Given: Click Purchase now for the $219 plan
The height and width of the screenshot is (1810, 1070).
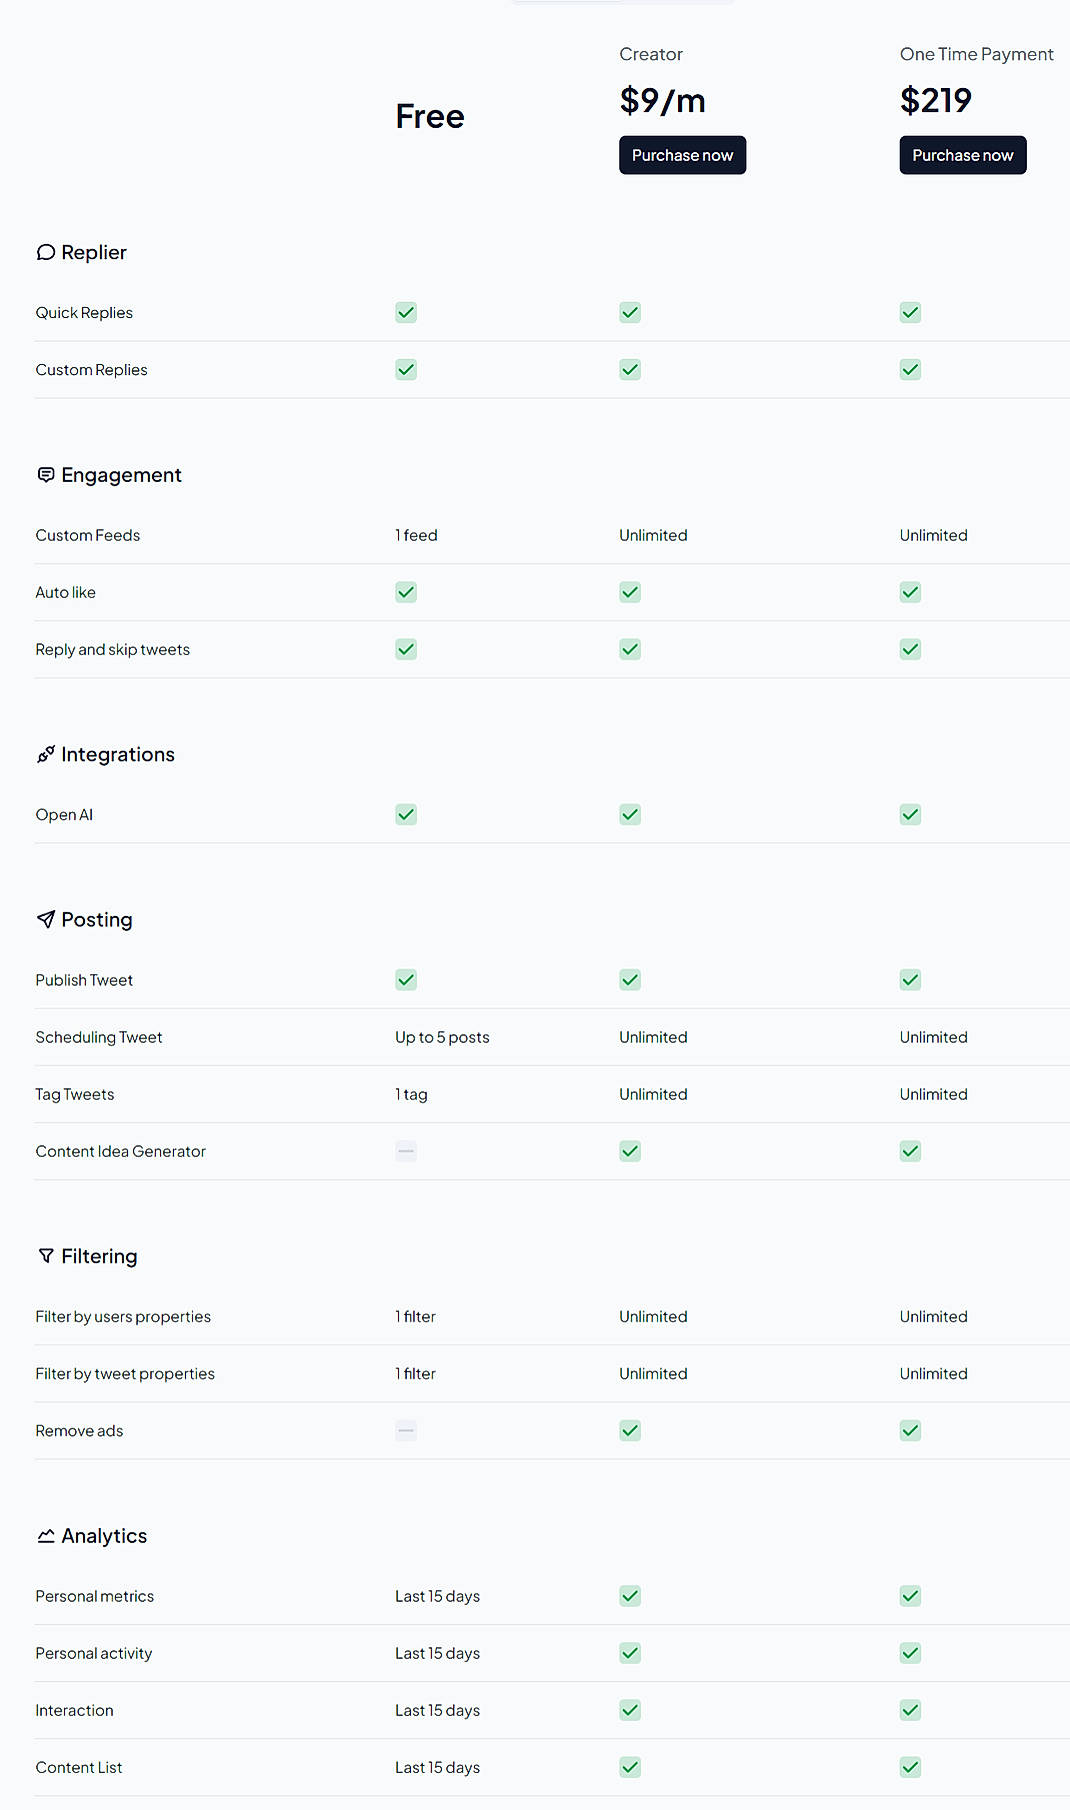Looking at the screenshot, I should click(x=962, y=155).
